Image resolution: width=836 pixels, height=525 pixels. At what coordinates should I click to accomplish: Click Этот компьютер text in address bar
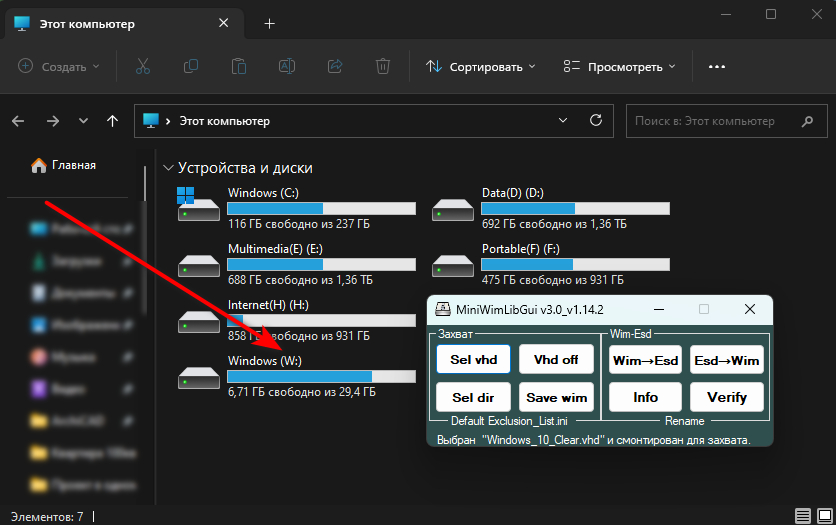(x=224, y=122)
